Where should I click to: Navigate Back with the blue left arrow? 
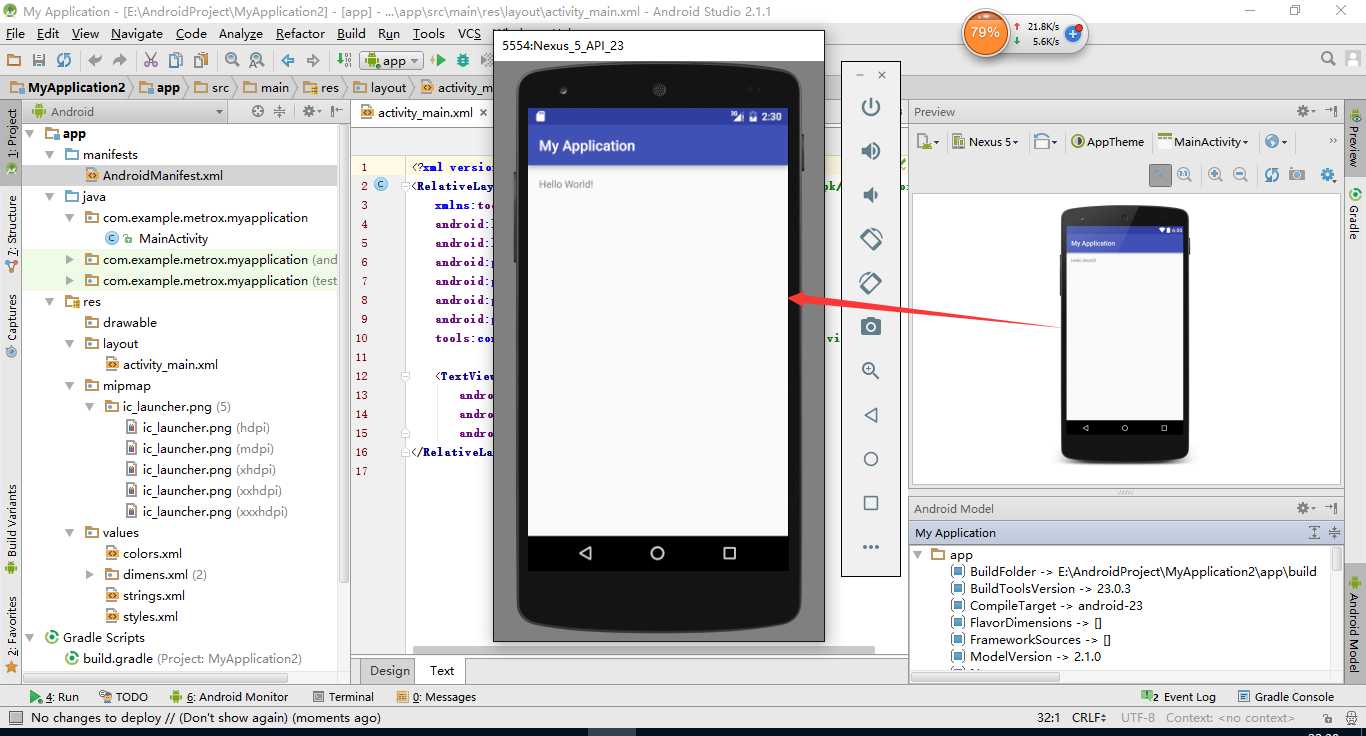point(288,60)
